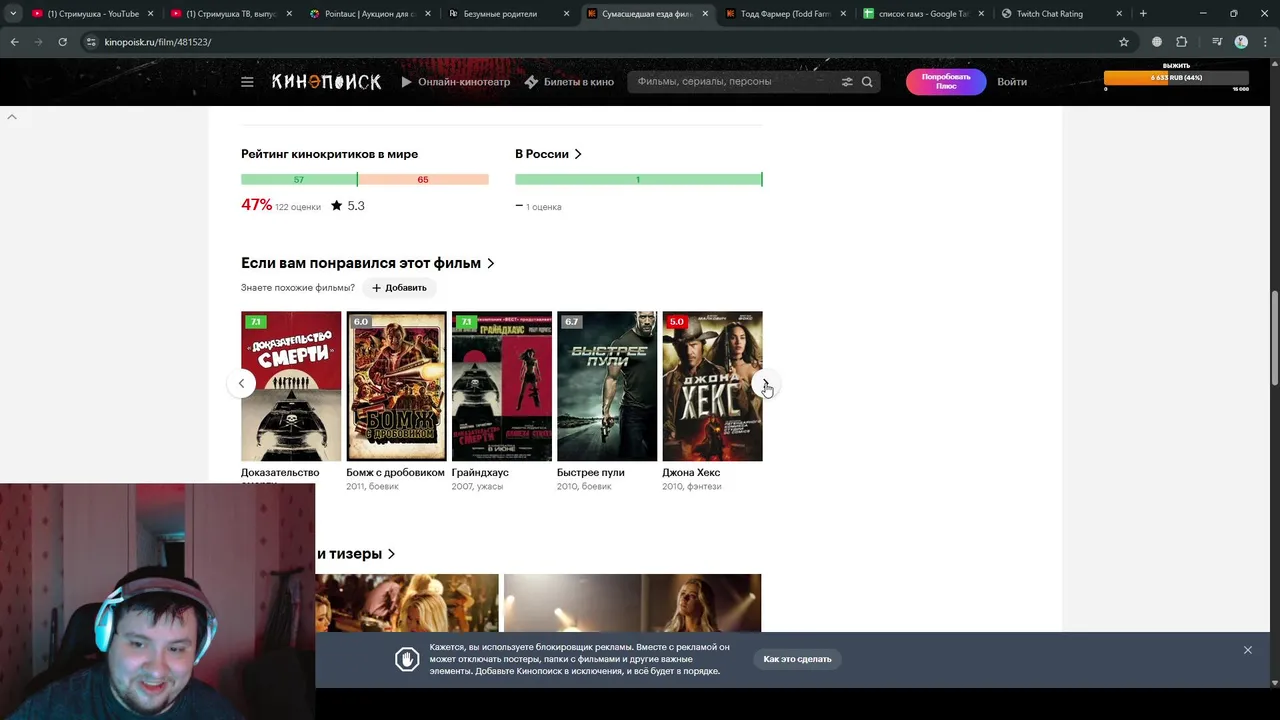
Task: Open Грайндхаус movie poster
Action: coord(502,386)
